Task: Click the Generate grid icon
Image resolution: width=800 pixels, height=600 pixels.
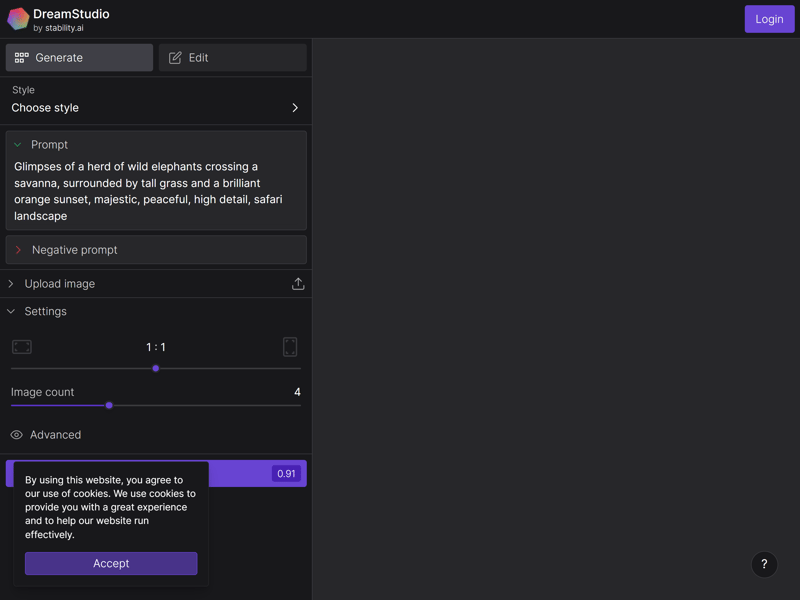Action: [21, 58]
